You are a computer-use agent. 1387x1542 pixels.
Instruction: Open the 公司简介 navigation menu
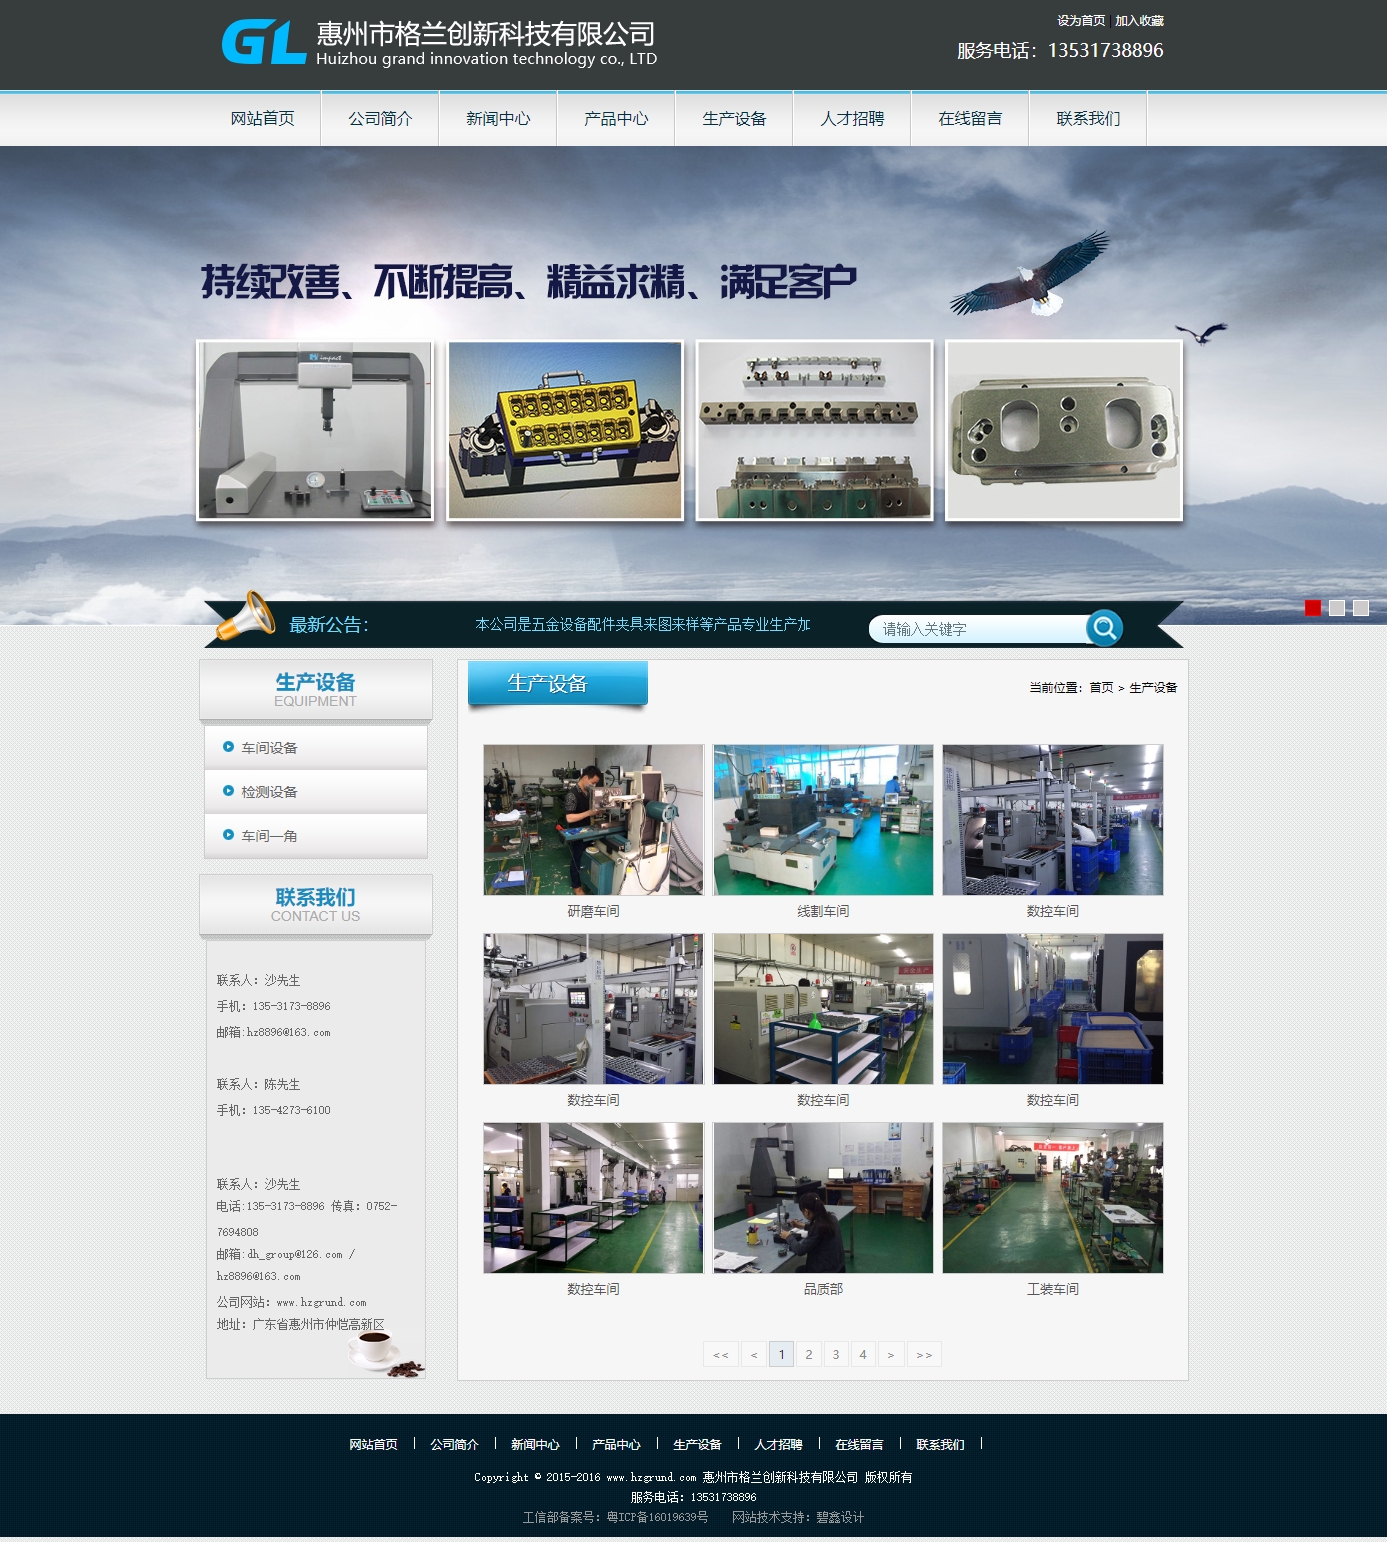click(x=380, y=119)
